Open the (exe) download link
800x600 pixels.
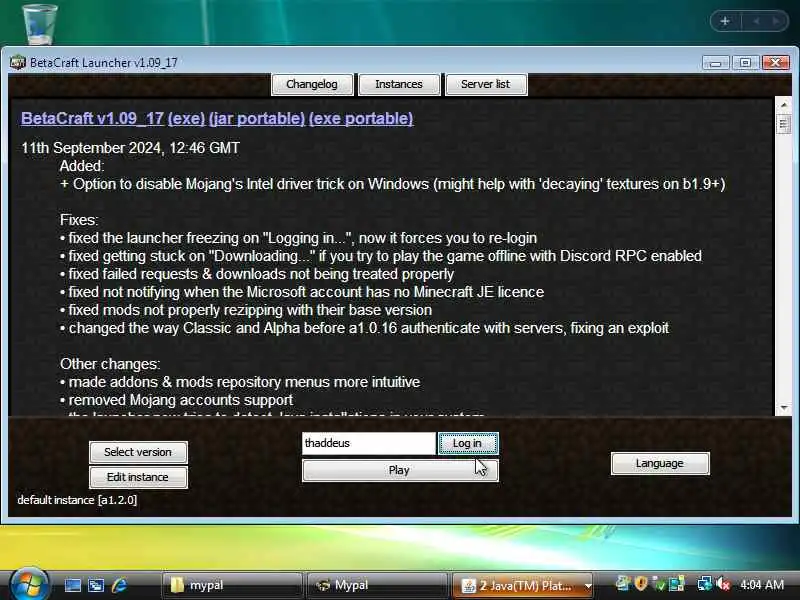[x=186, y=118]
